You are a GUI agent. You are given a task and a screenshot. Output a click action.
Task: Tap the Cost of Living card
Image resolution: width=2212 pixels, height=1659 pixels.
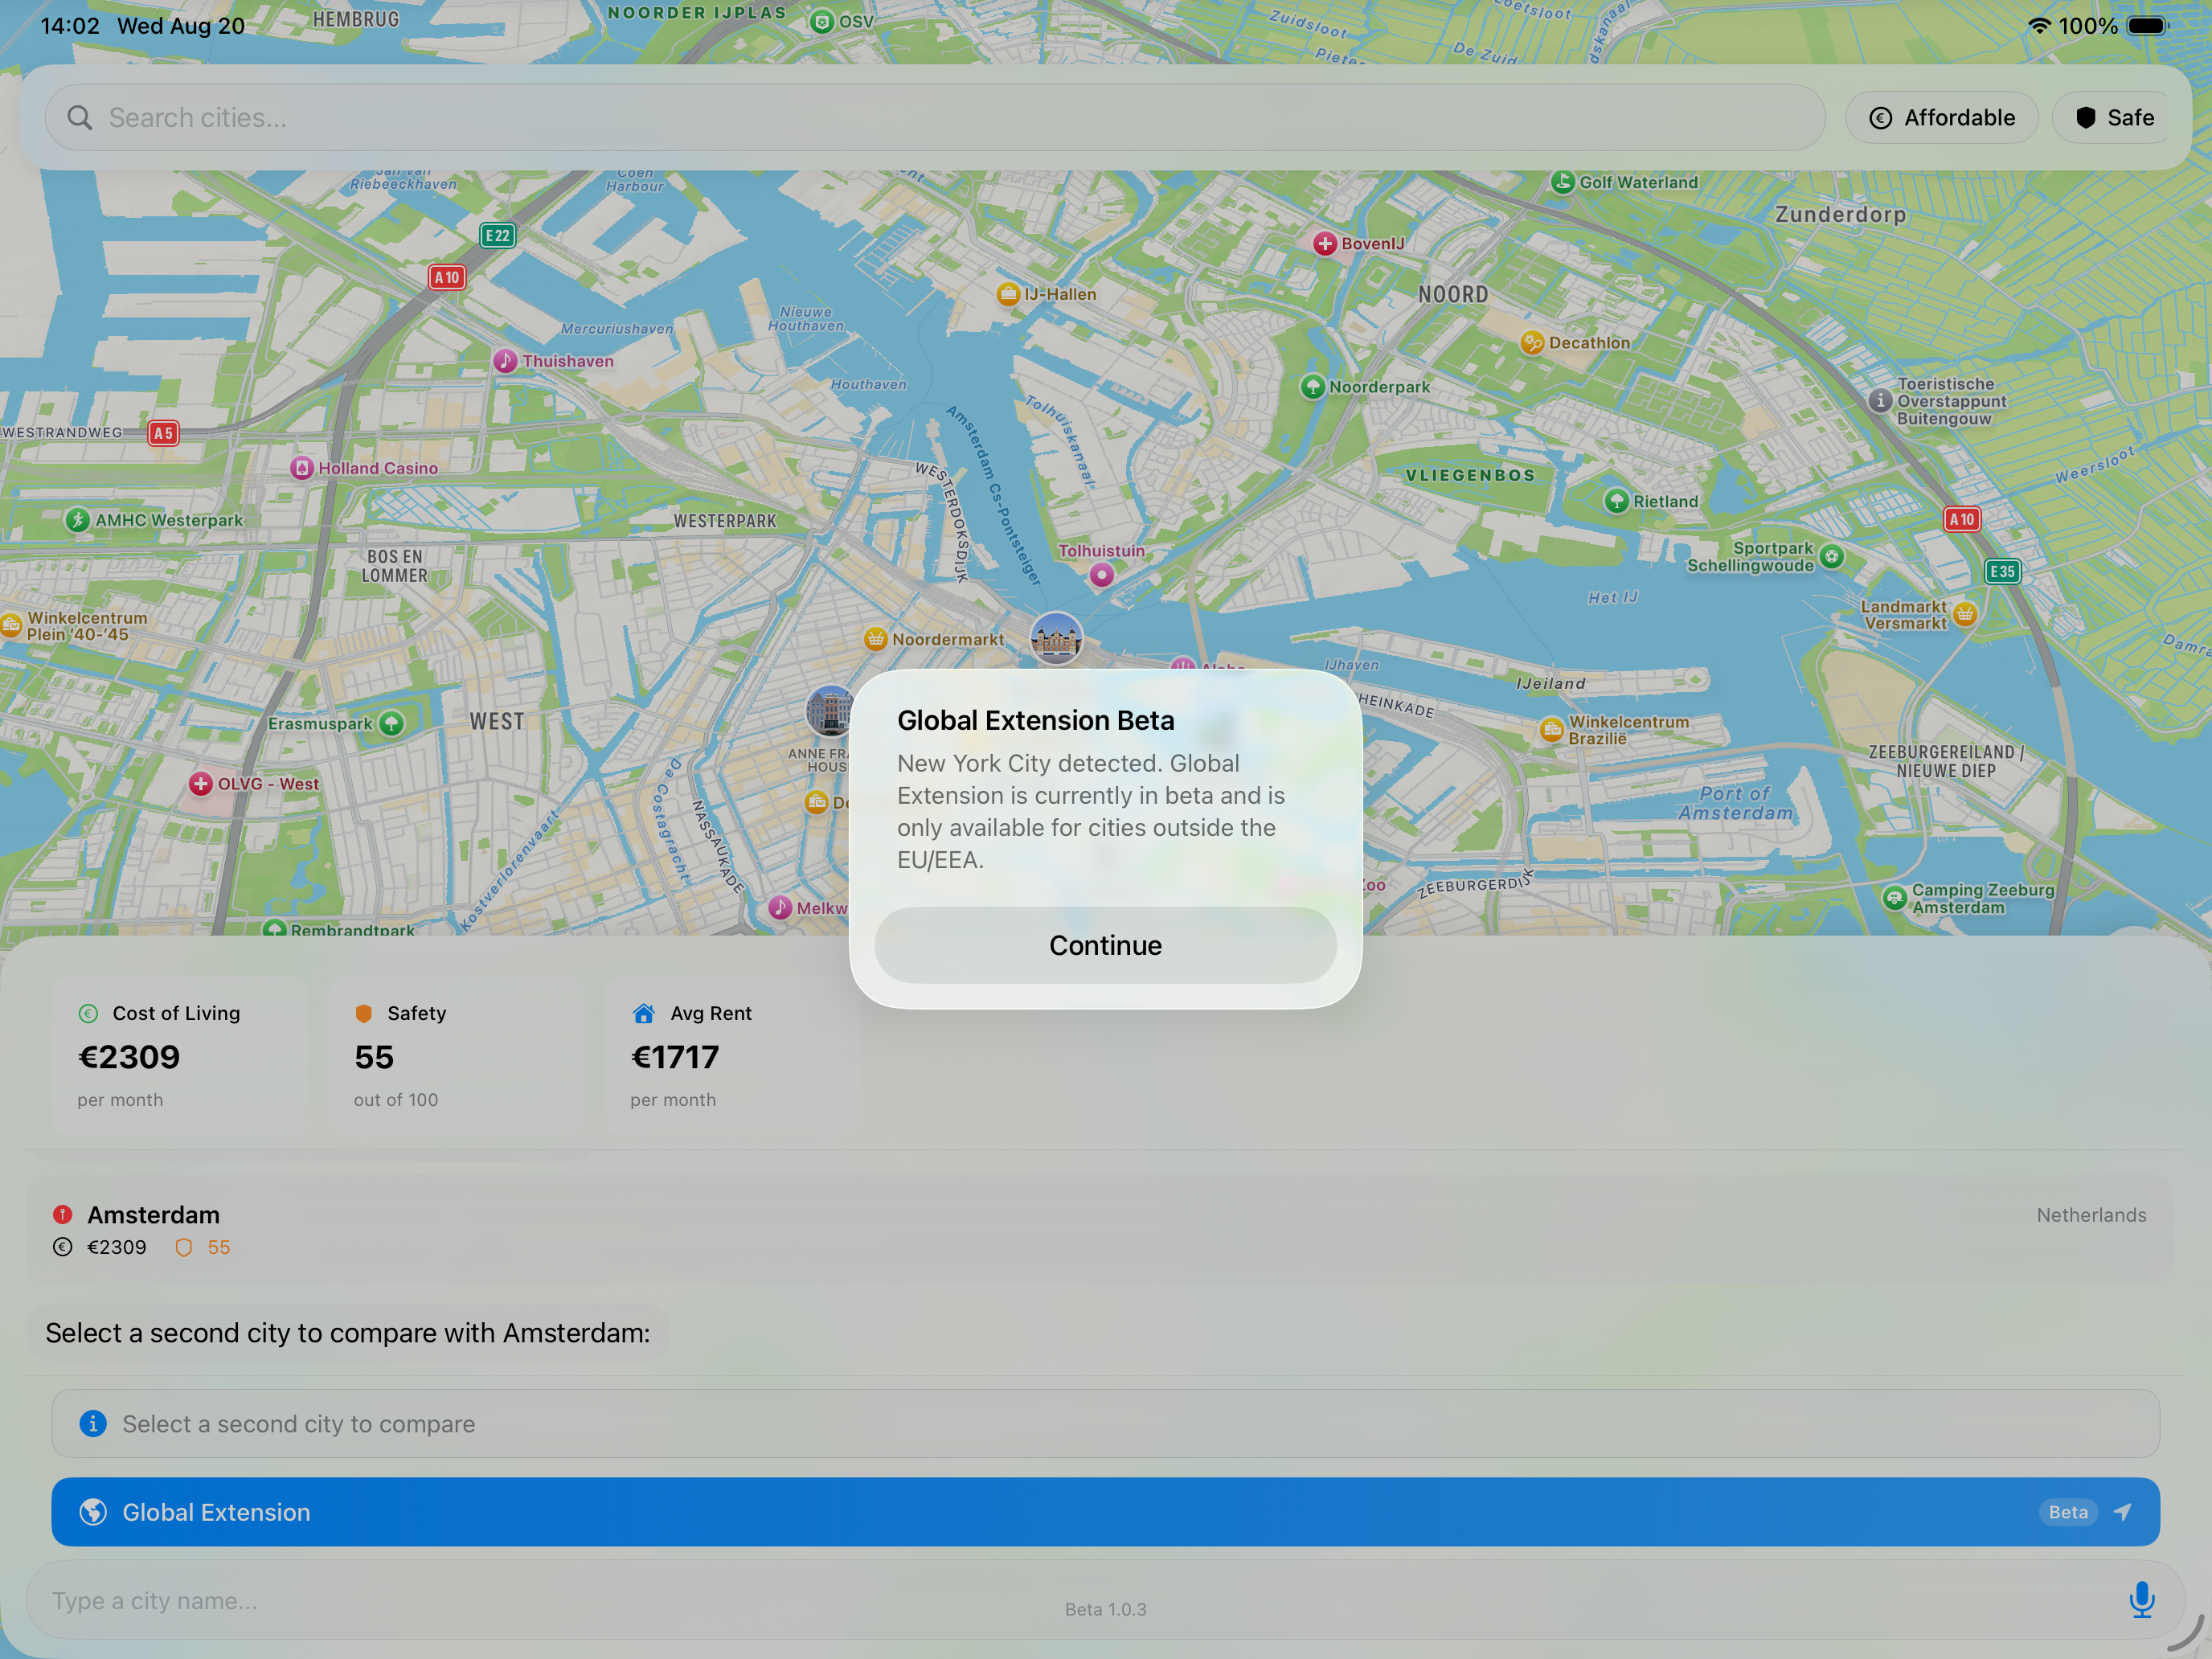click(x=180, y=1055)
